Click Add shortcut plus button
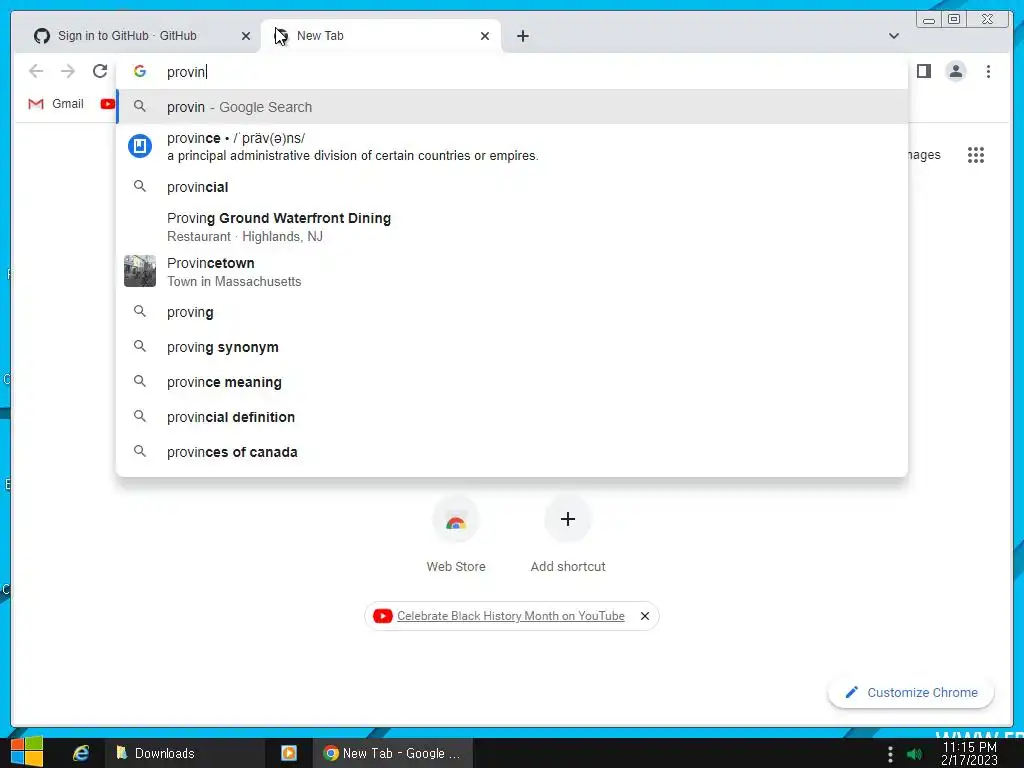Screen dimensions: 1024x768 568,519
